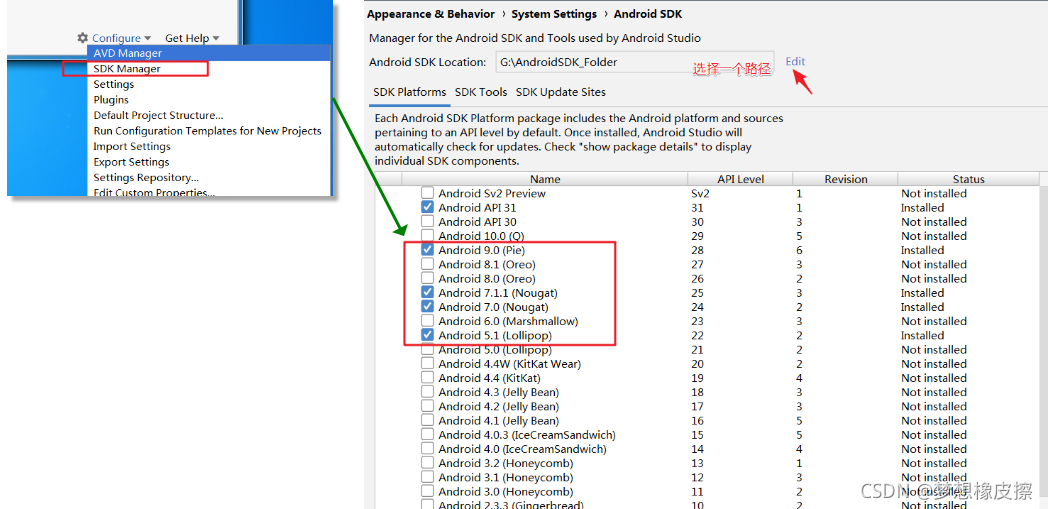Check the Android 4.1 (Jelly Bean) checkbox
The height and width of the screenshot is (509, 1048).
(428, 421)
